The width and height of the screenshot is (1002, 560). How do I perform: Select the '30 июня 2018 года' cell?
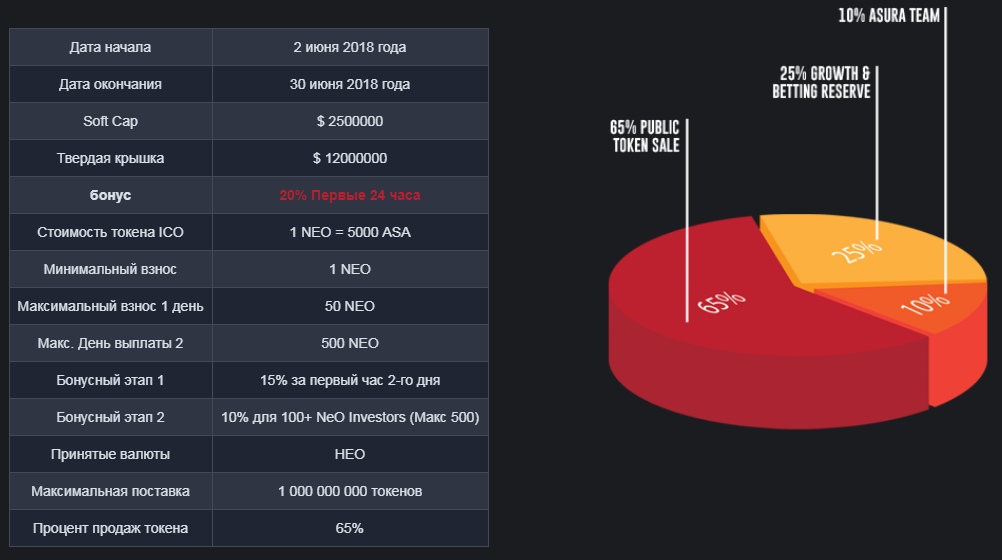pyautogui.click(x=350, y=84)
